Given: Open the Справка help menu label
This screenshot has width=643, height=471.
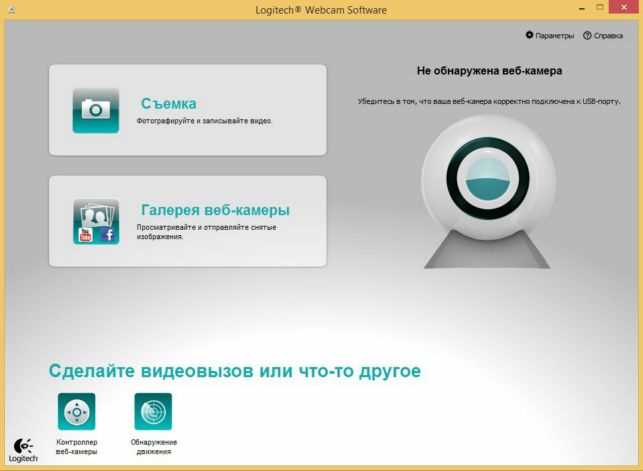Looking at the screenshot, I should pyautogui.click(x=608, y=36).
